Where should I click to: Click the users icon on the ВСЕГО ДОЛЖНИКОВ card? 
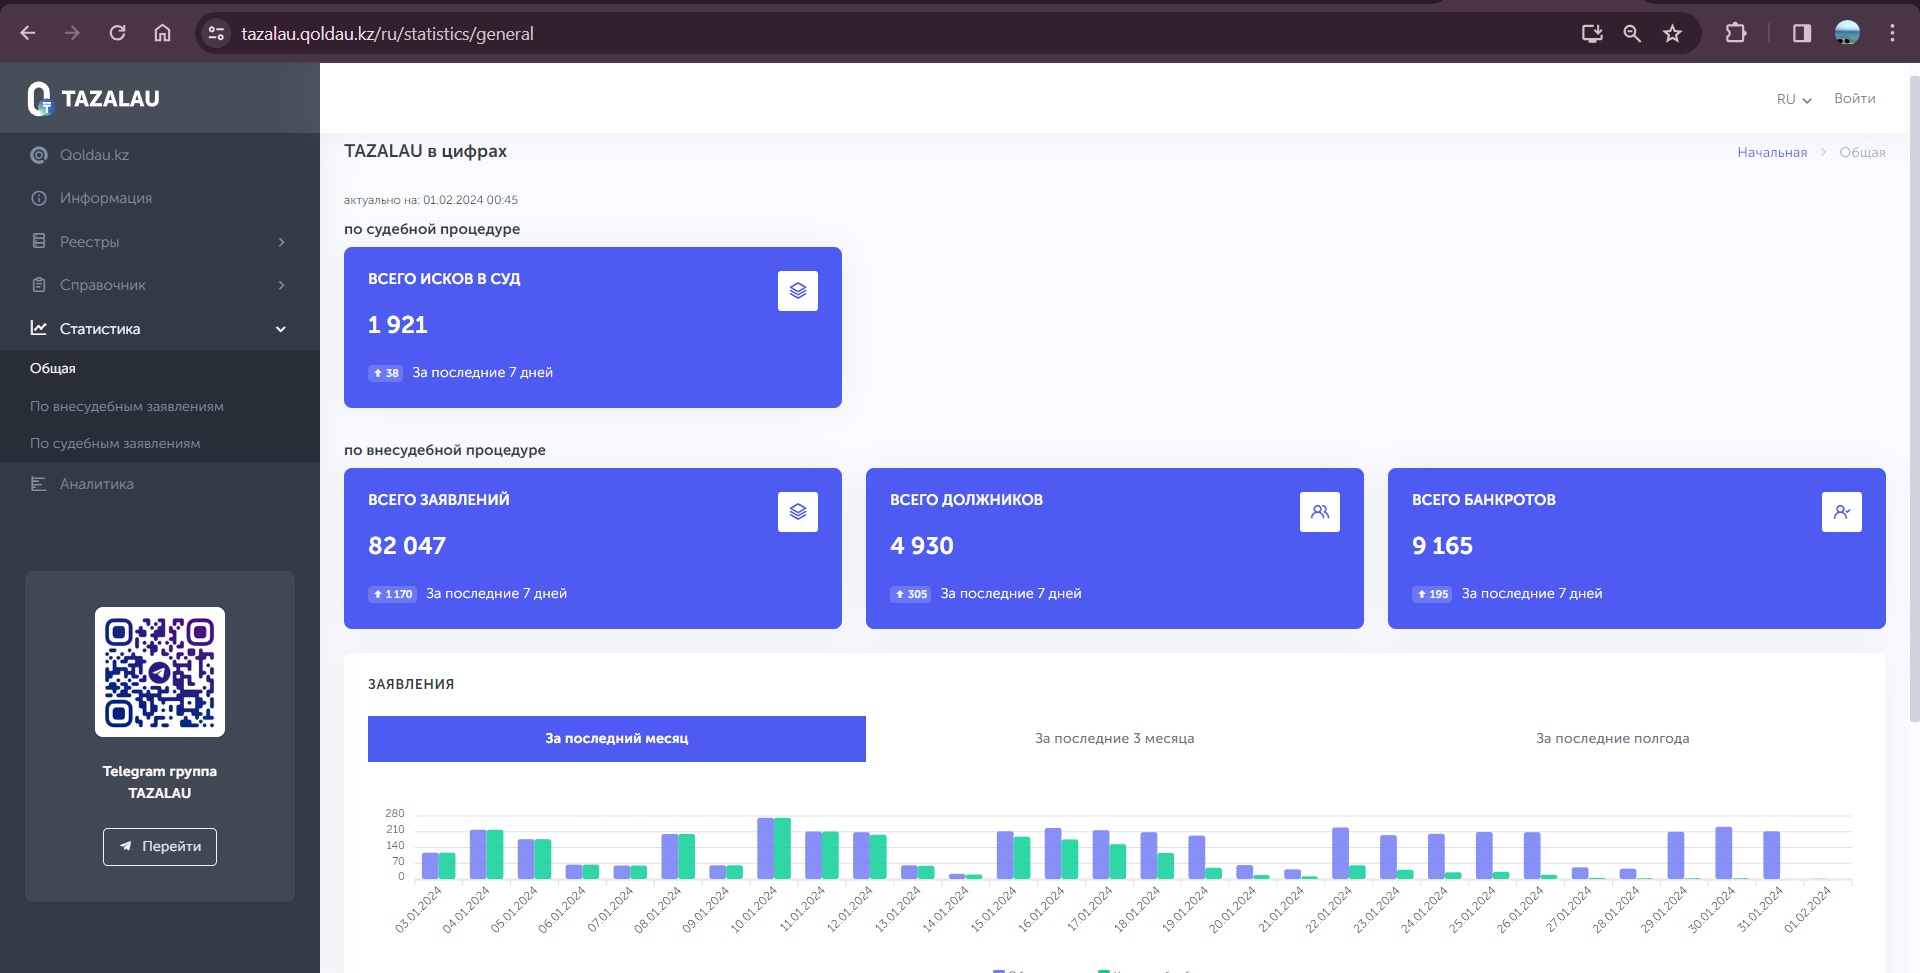(x=1319, y=512)
